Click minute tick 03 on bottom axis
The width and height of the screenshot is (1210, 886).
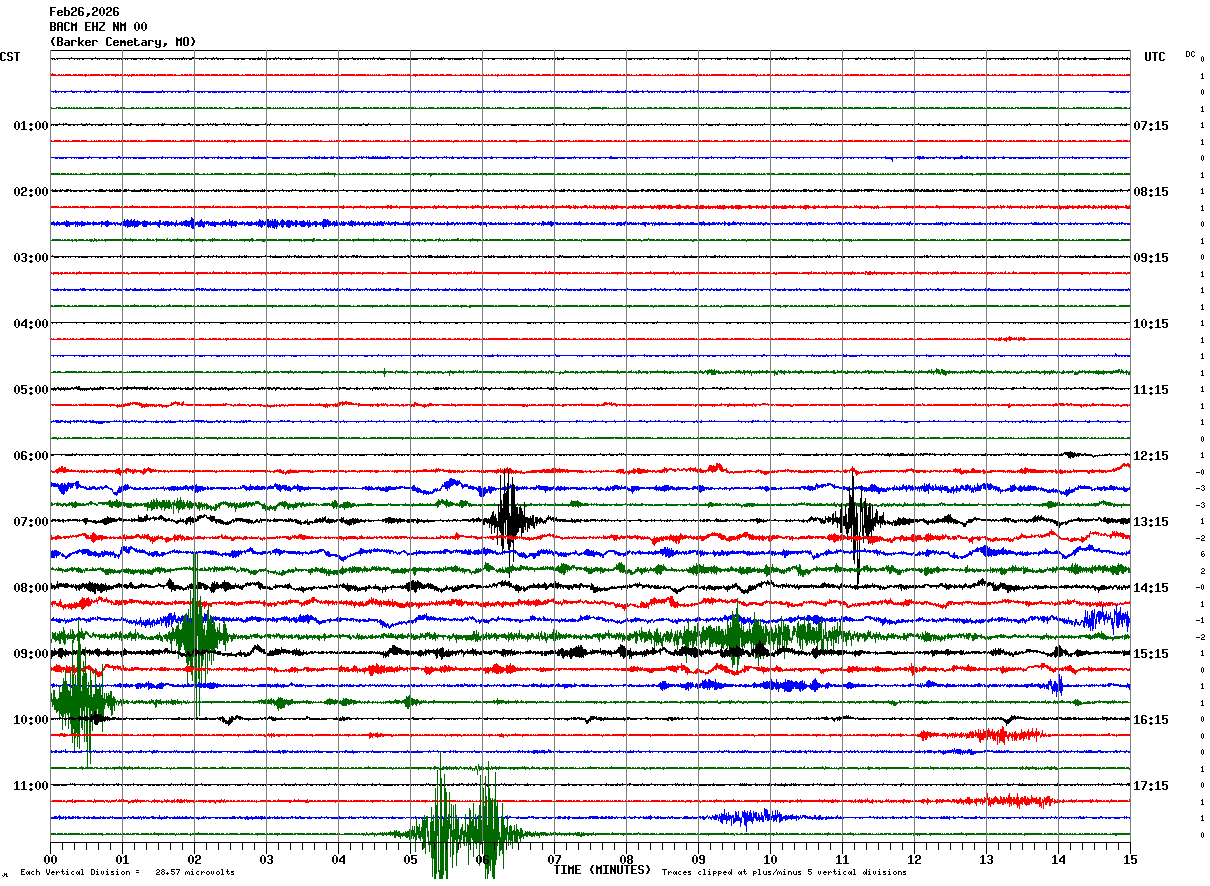pos(266,859)
